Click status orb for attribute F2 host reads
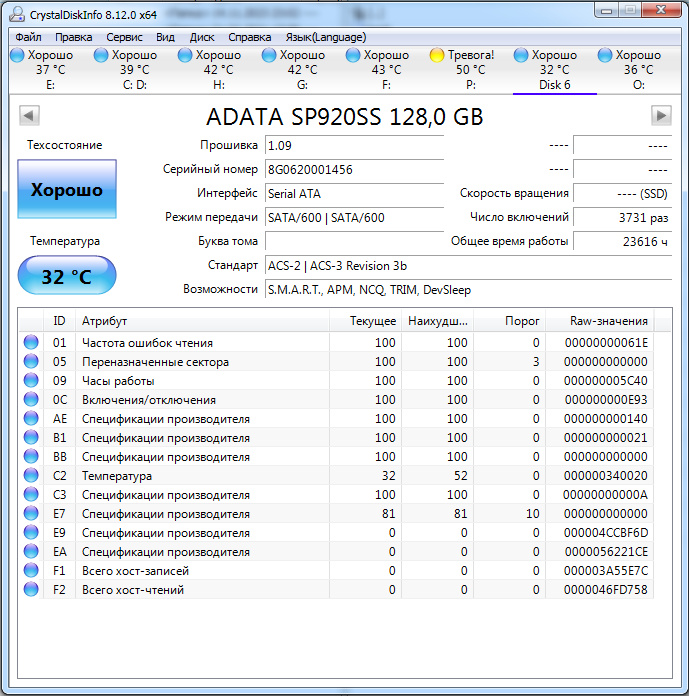 31,590
